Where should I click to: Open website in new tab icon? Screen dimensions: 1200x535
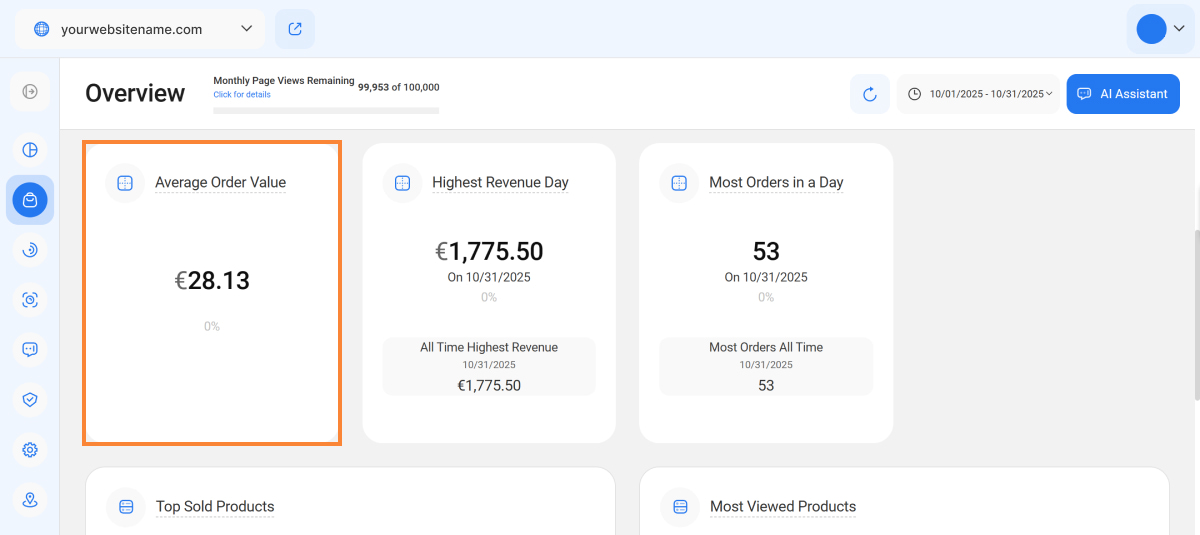point(295,29)
